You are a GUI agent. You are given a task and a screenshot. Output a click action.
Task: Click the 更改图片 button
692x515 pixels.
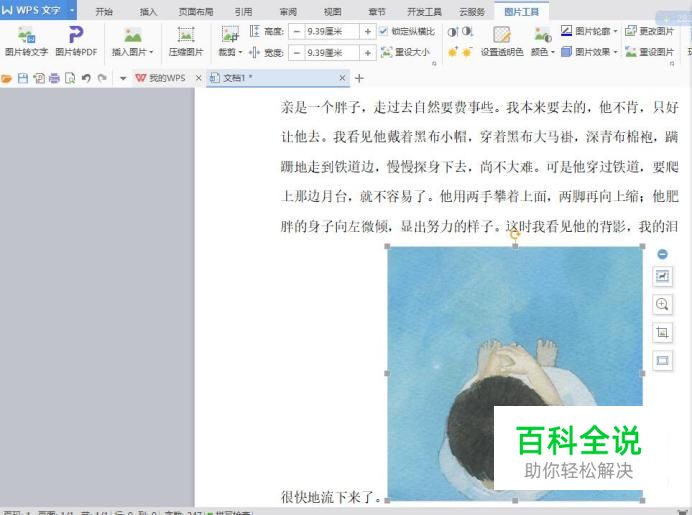pyautogui.click(x=649, y=31)
